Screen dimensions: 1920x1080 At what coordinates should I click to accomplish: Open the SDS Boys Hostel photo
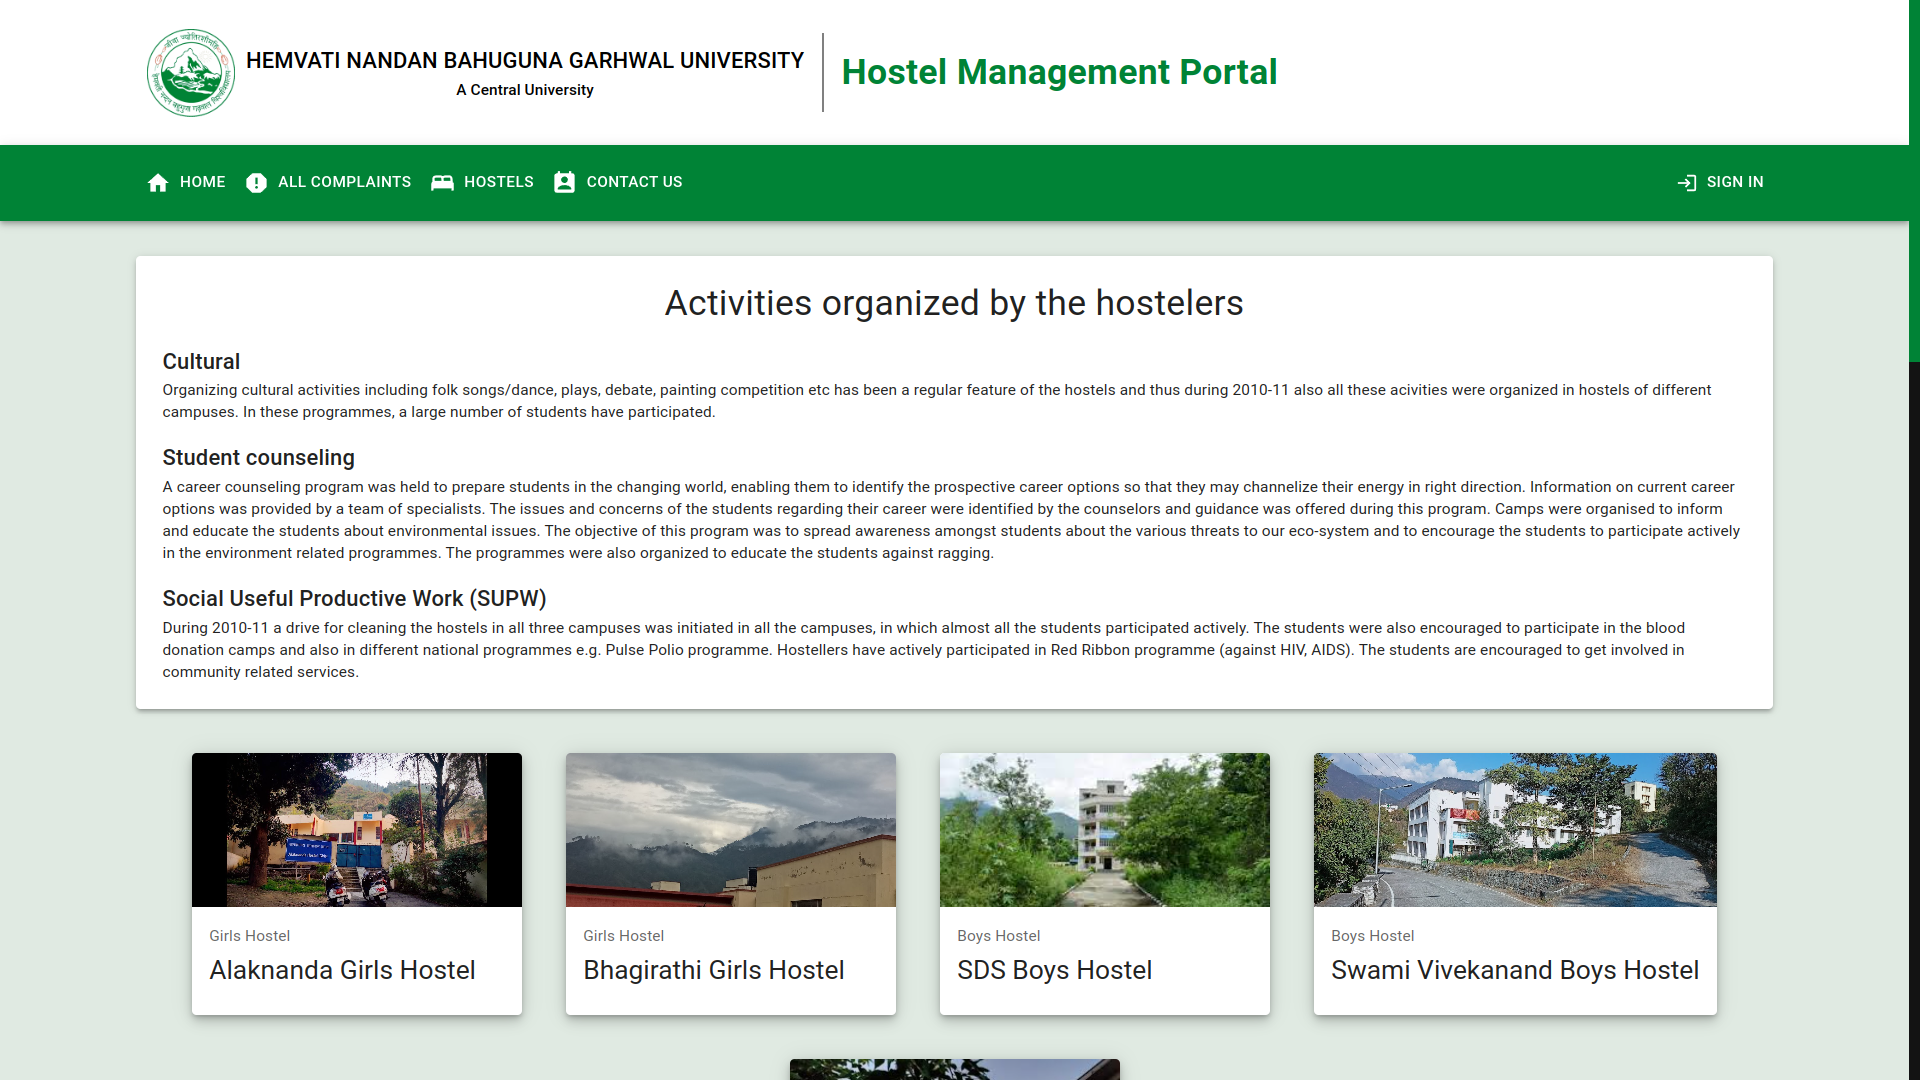pyautogui.click(x=1105, y=830)
